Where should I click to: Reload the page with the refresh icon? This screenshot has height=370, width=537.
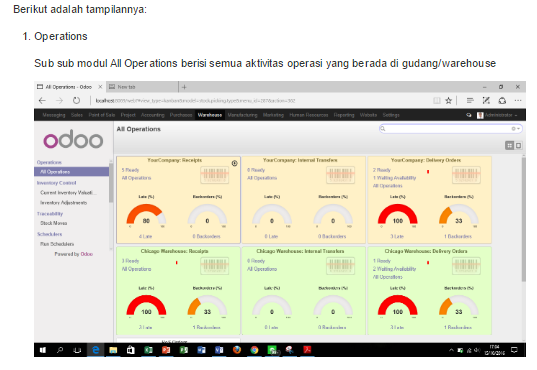[x=76, y=100]
